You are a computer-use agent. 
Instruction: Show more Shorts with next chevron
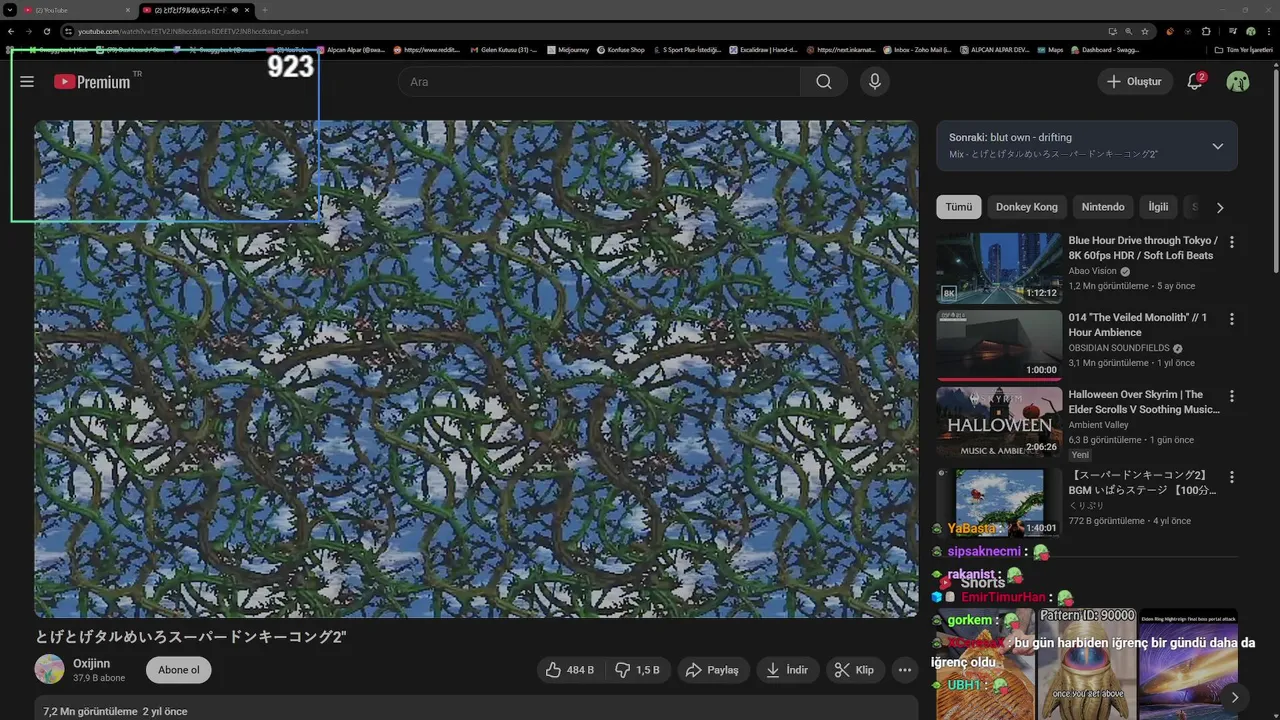1234,698
